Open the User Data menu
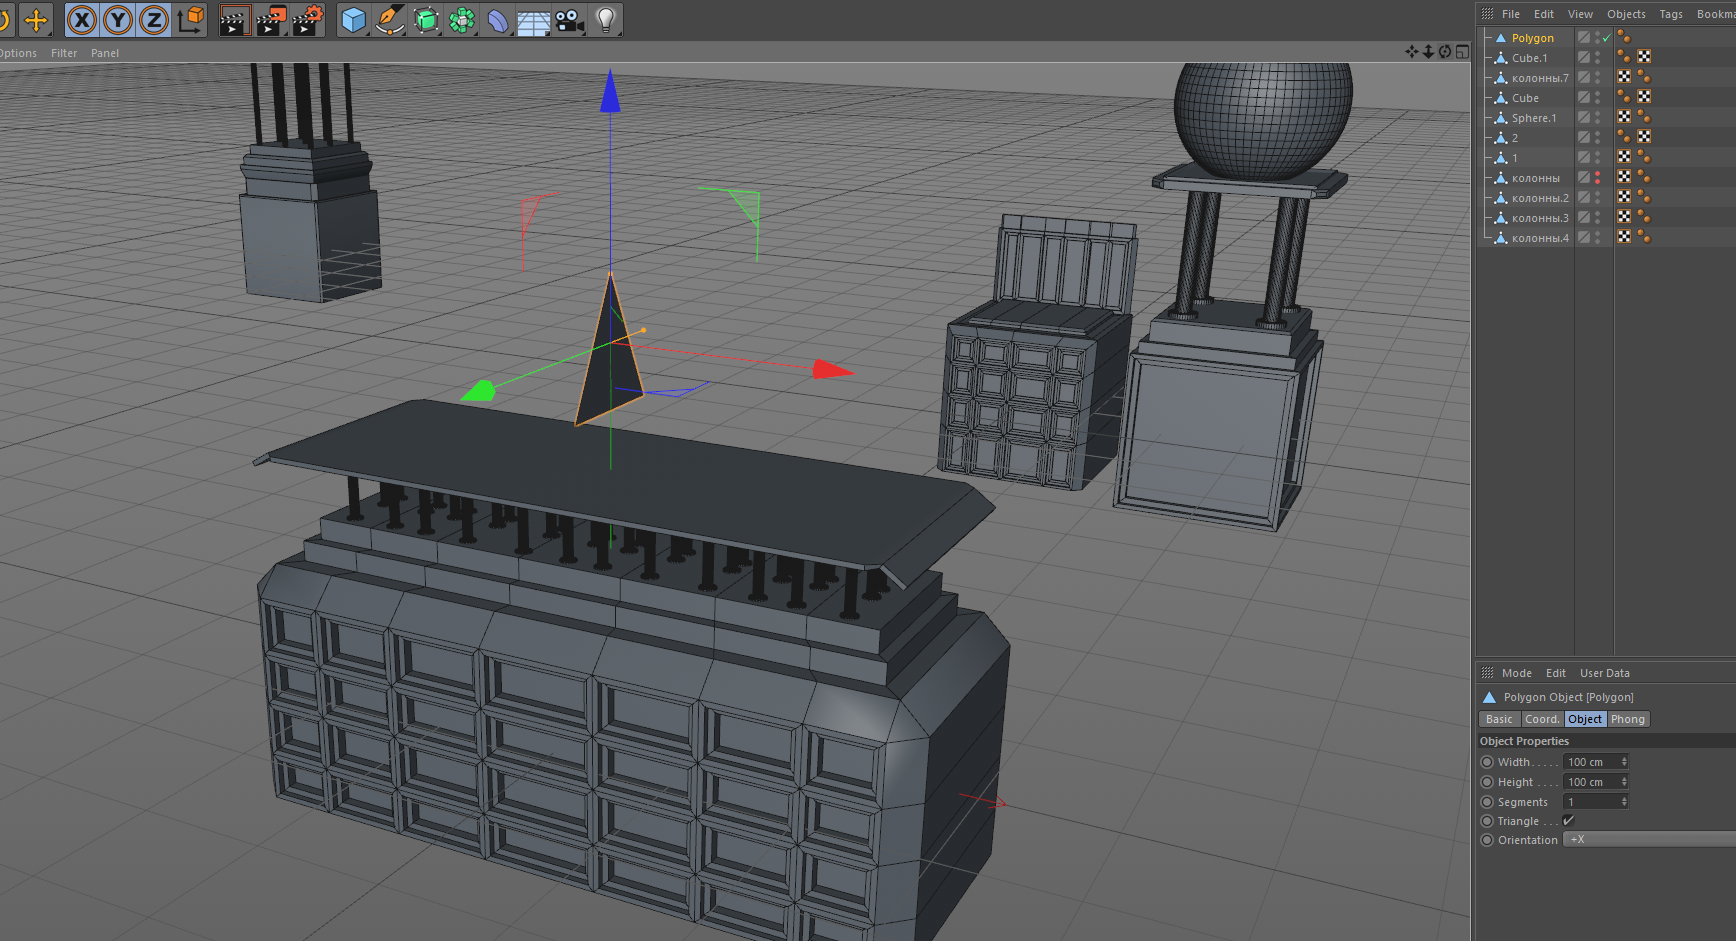This screenshot has width=1736, height=941. point(1604,673)
